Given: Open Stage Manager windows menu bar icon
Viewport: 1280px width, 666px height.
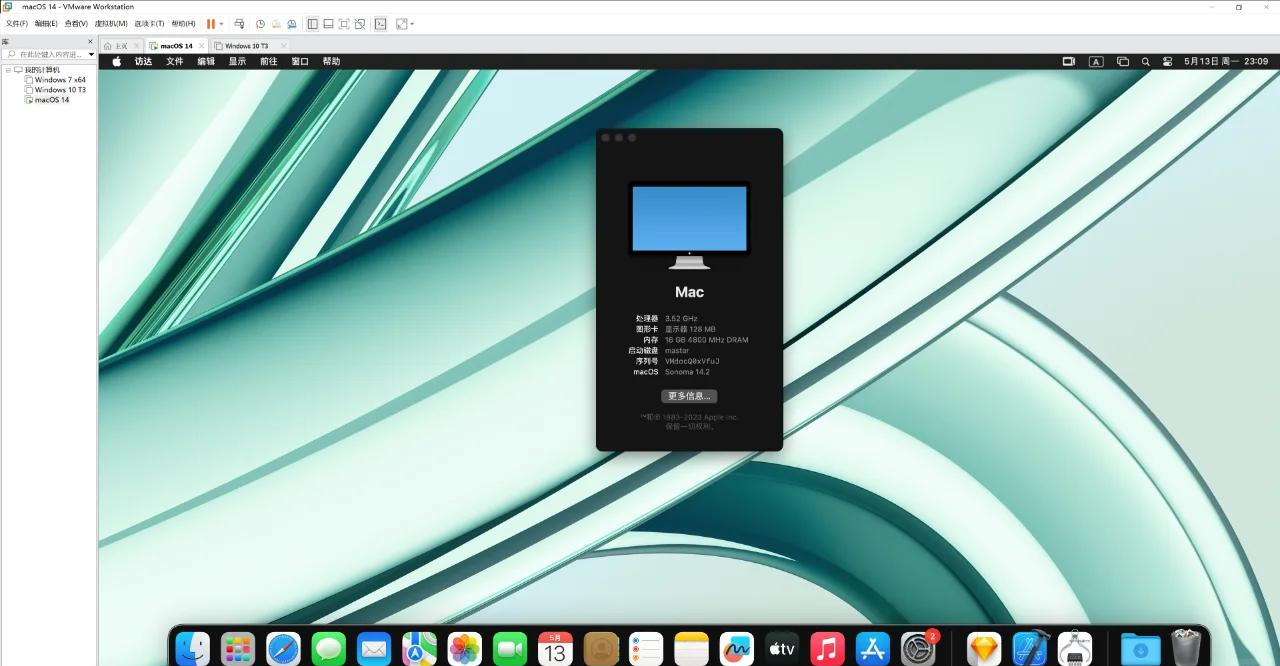Looking at the screenshot, I should coord(1122,61).
